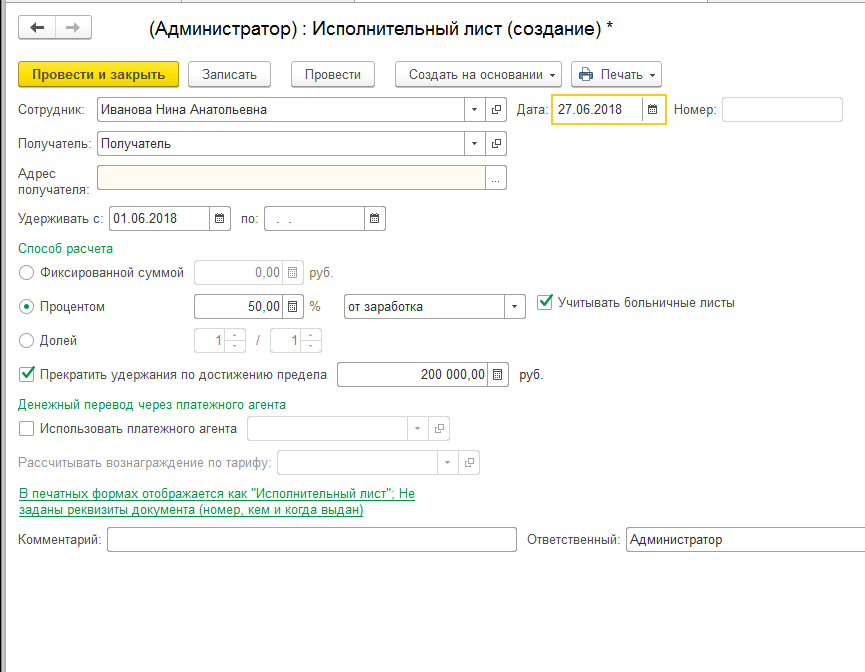The image size is (865, 672).
Task: Expand the 'от заработка' dropdown
Action: (514, 307)
